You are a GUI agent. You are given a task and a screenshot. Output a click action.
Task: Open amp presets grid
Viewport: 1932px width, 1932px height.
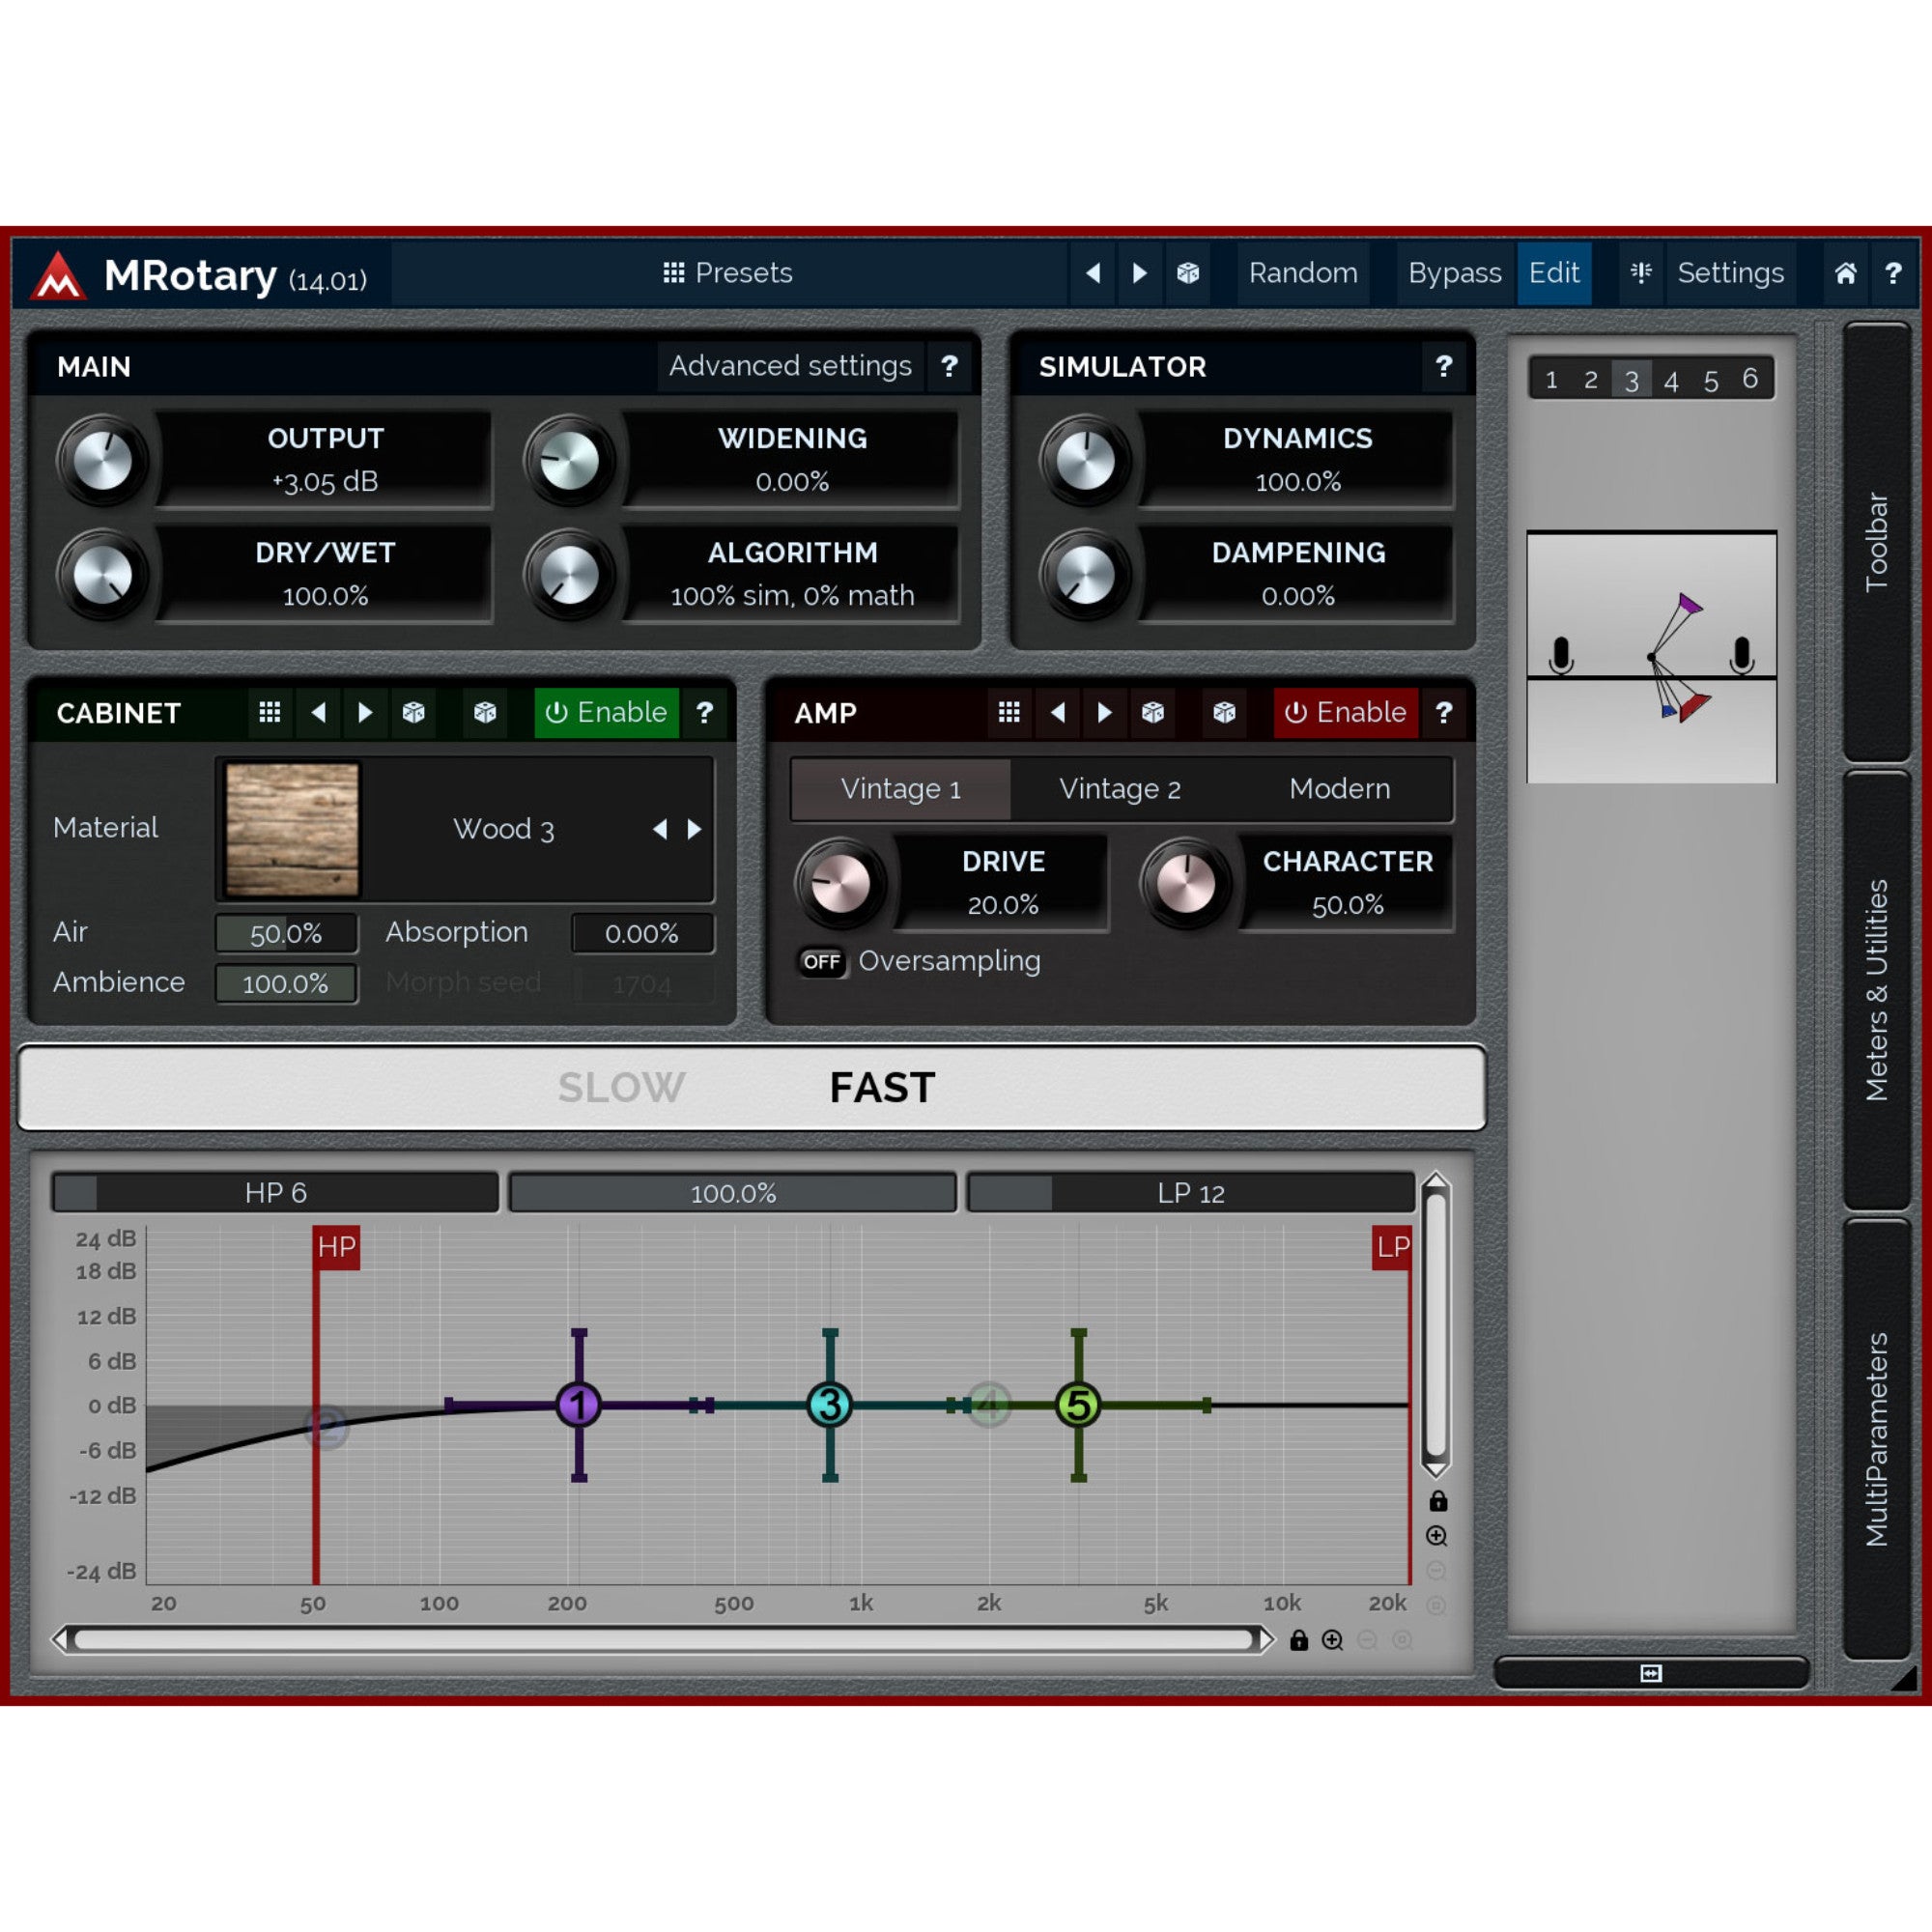[1009, 712]
